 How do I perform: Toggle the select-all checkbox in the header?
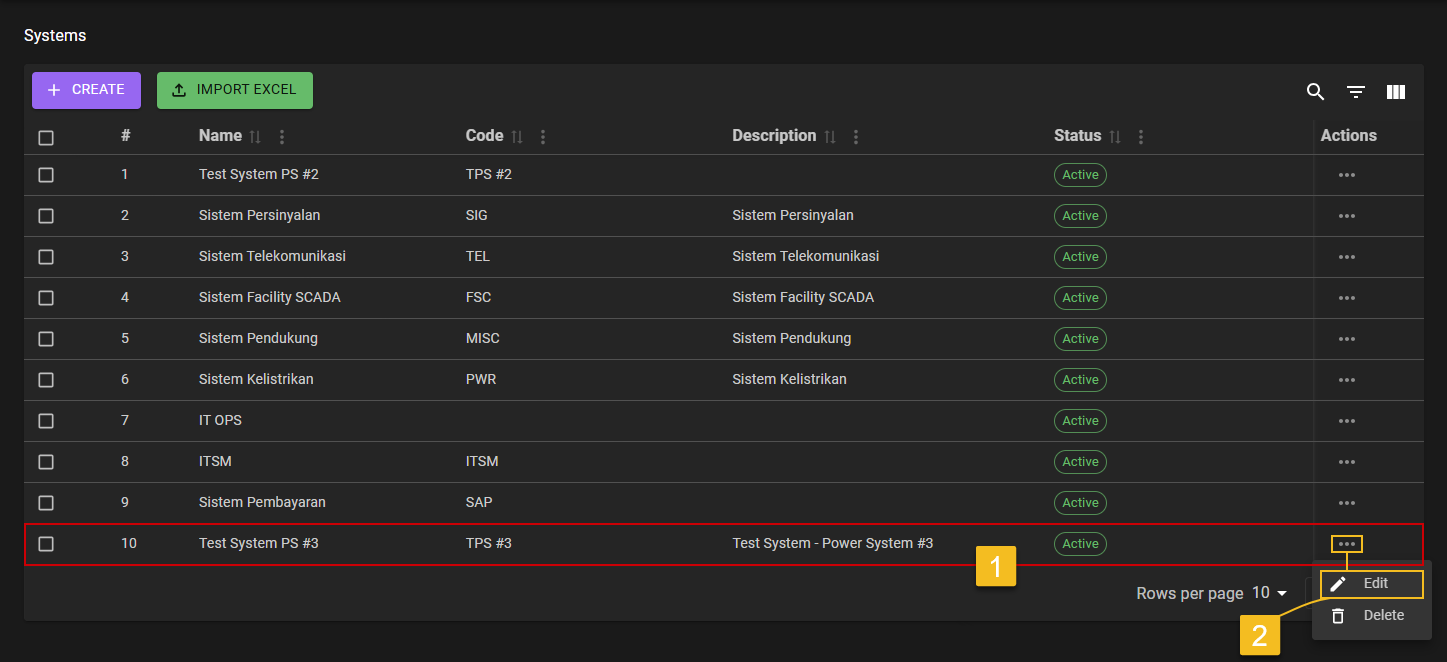point(46,137)
